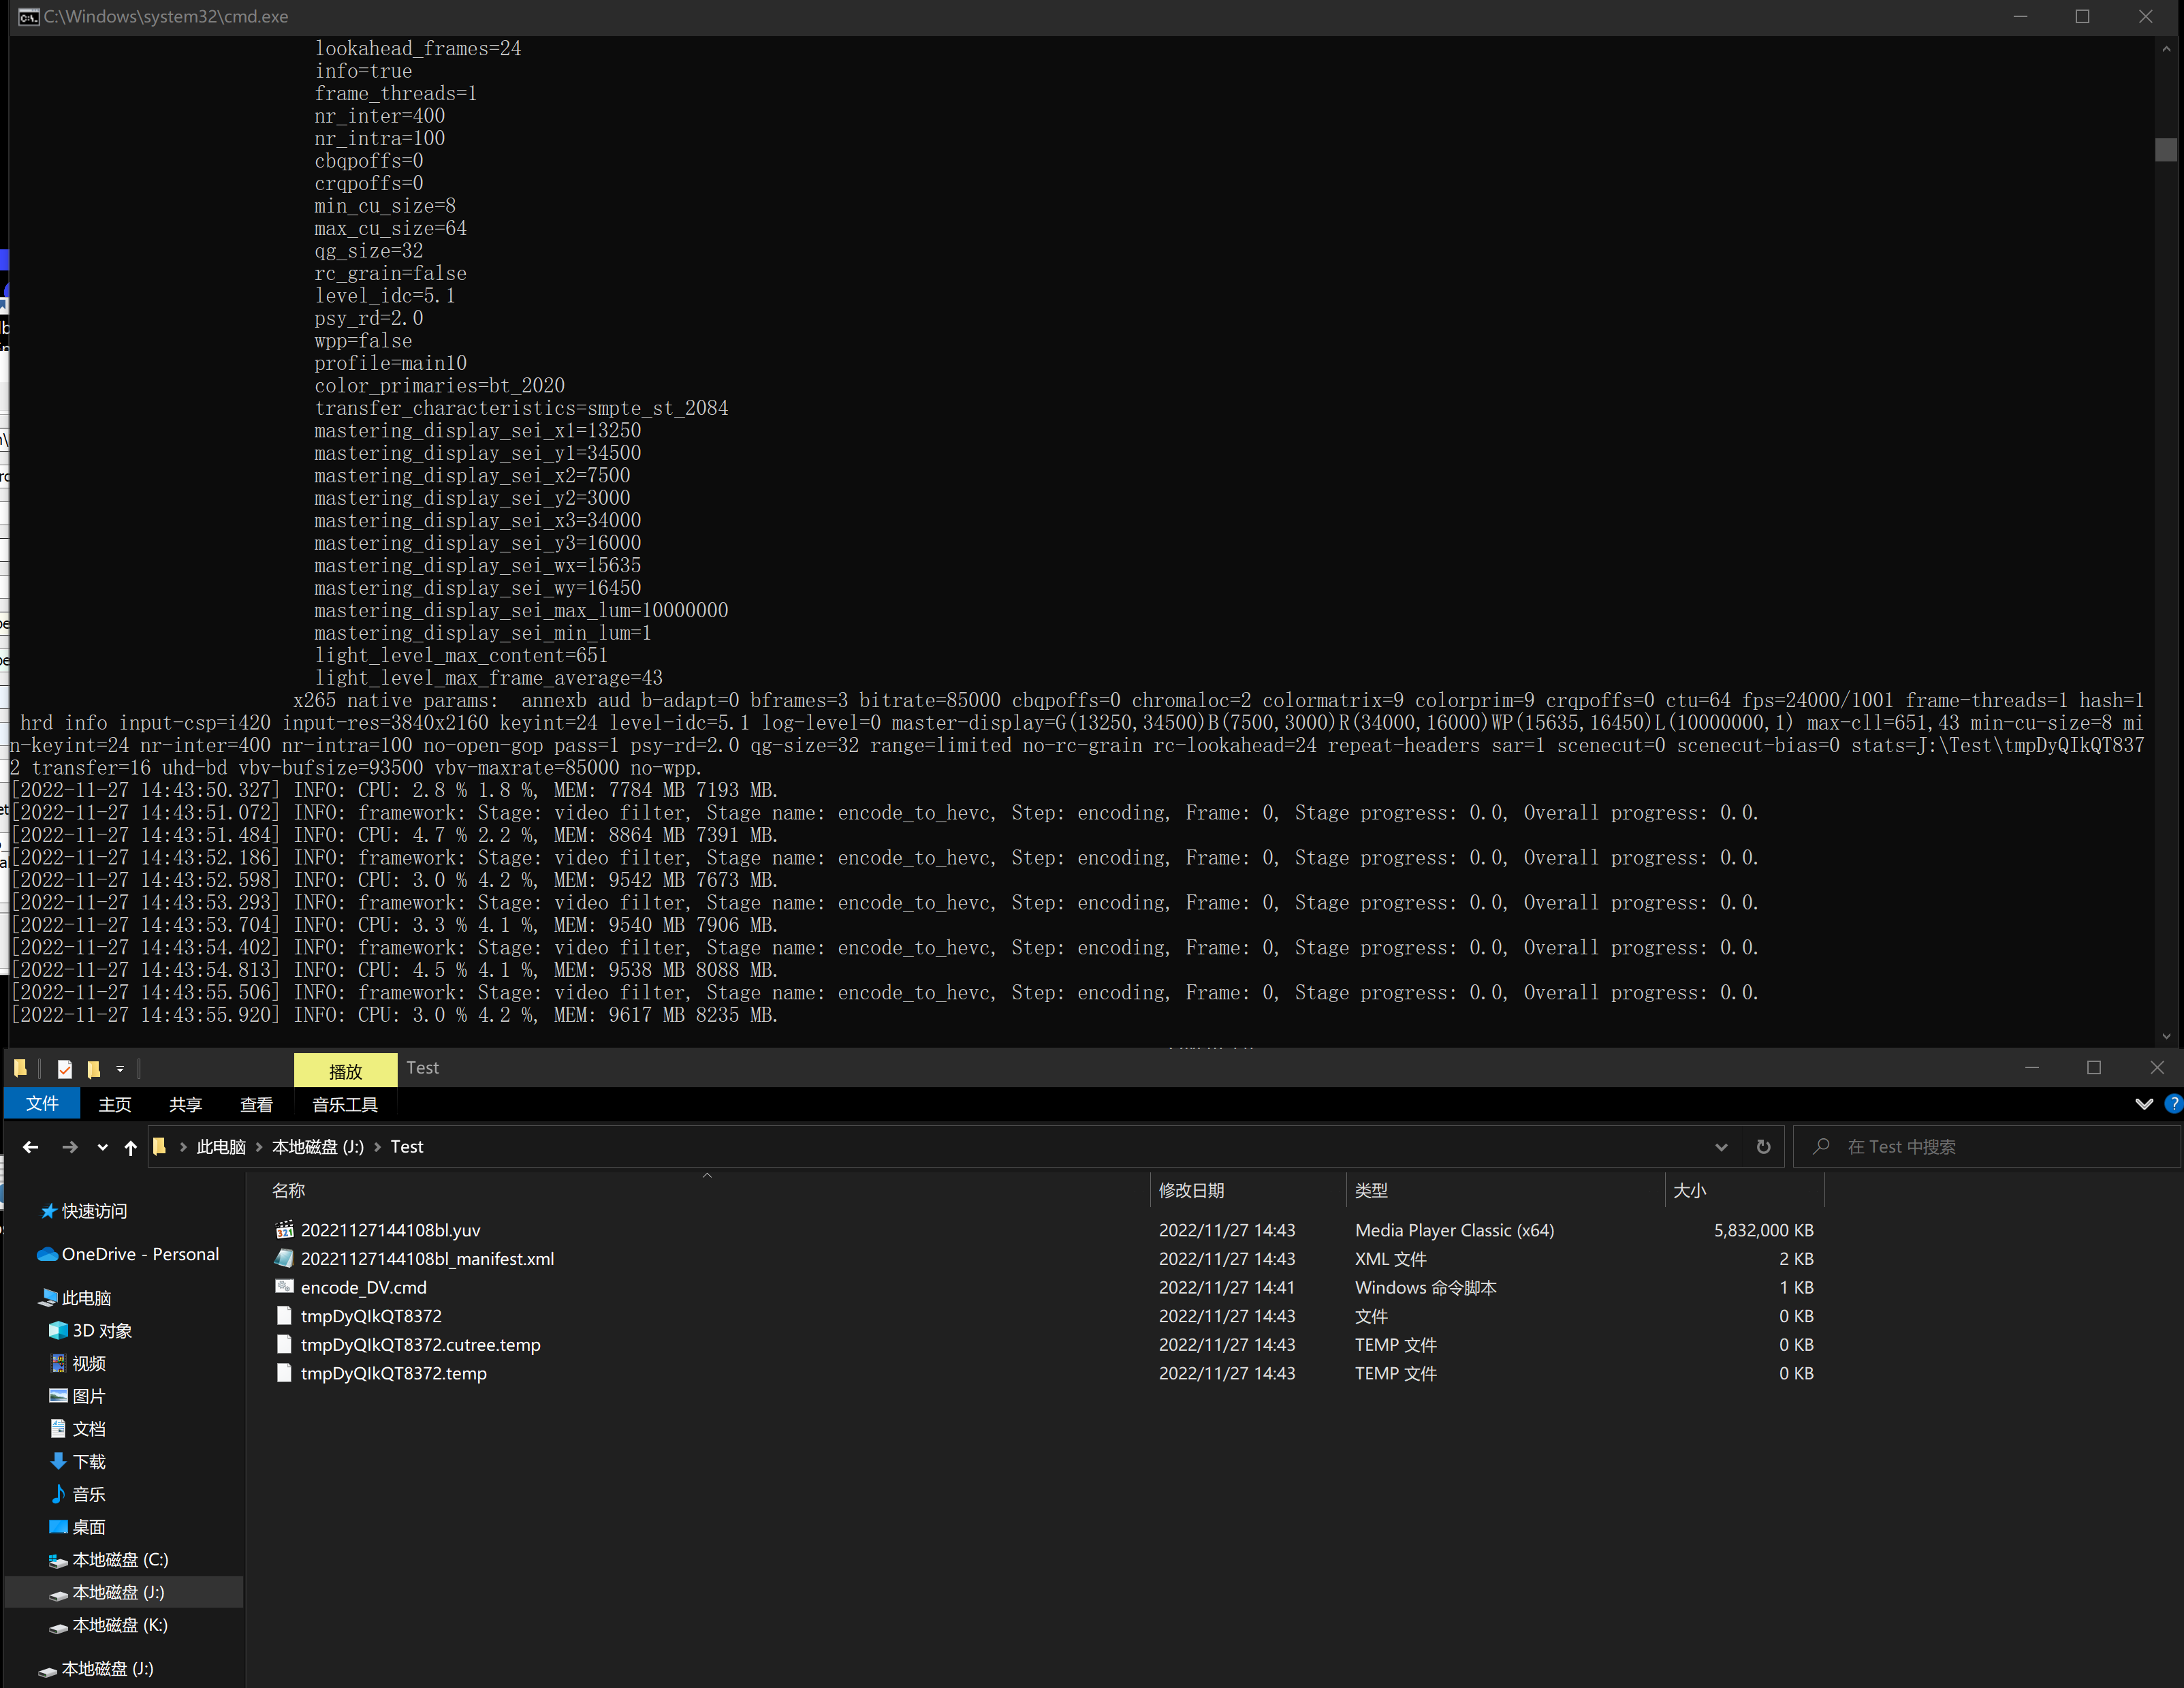
Task: Click the cmd window vertical scrollbar thumb
Action: 2166,150
